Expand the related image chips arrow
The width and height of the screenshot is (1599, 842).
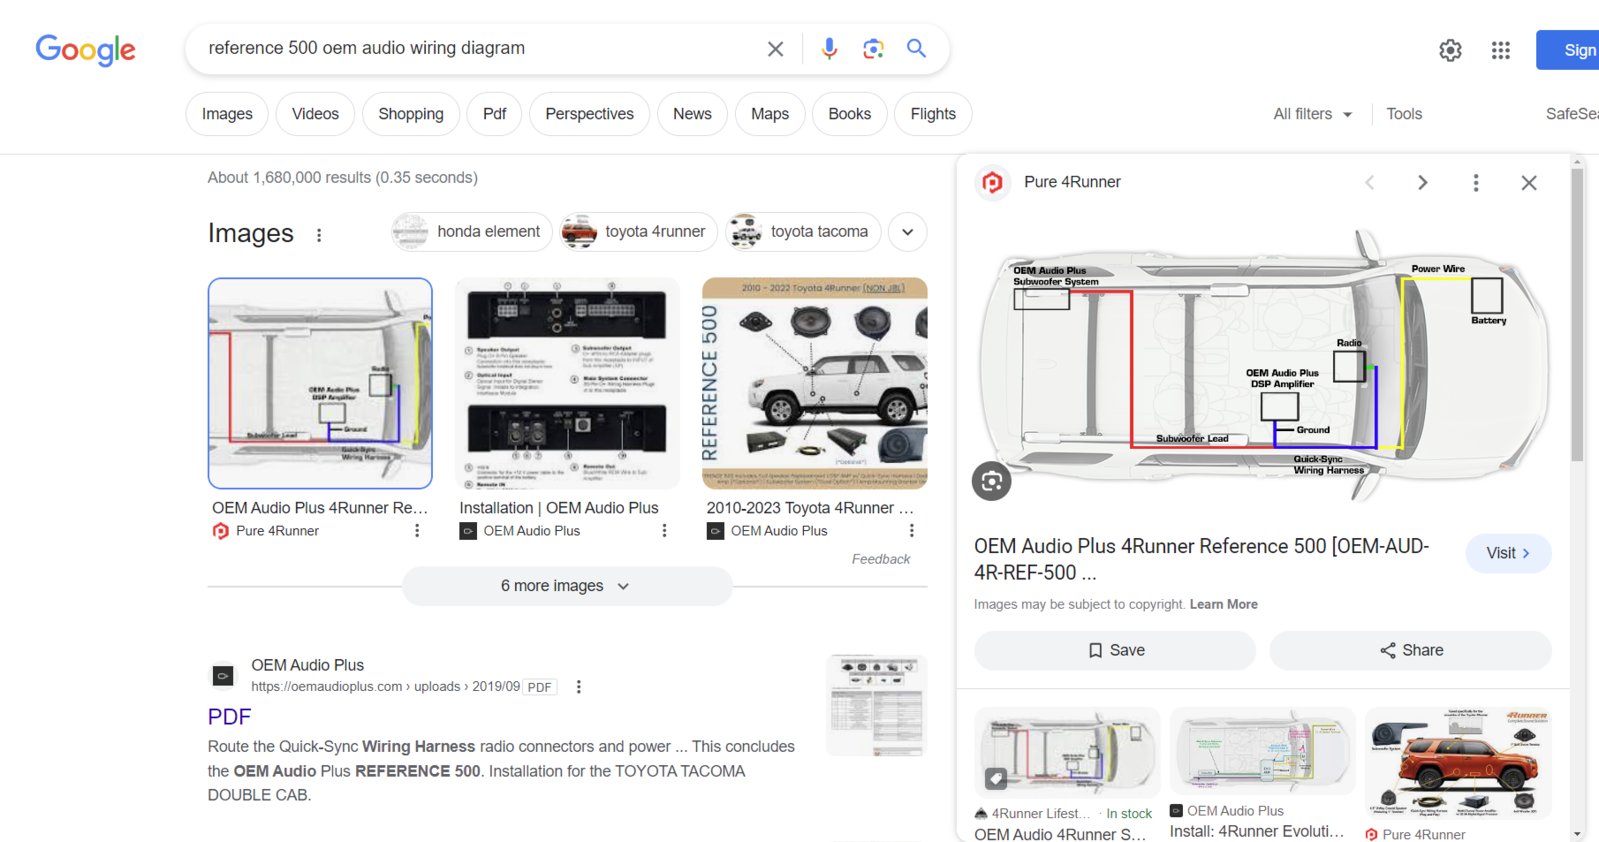click(907, 232)
